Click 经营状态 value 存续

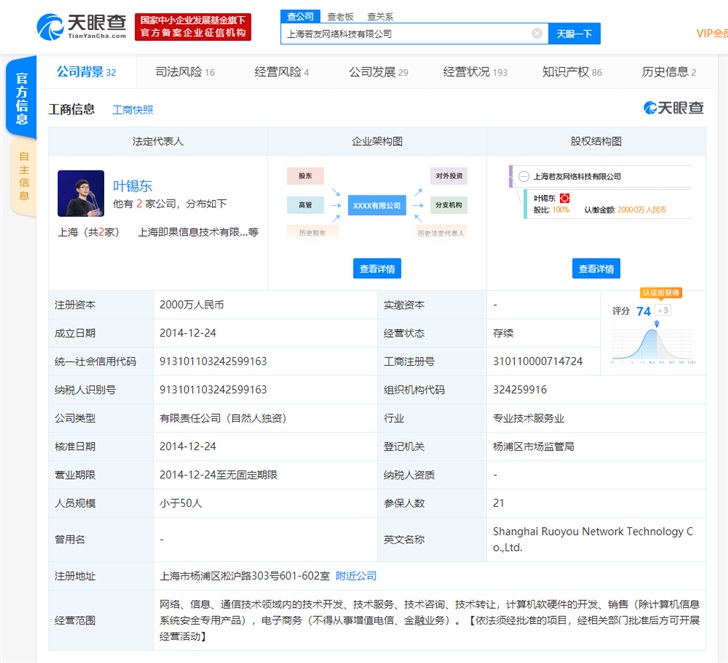pos(503,333)
